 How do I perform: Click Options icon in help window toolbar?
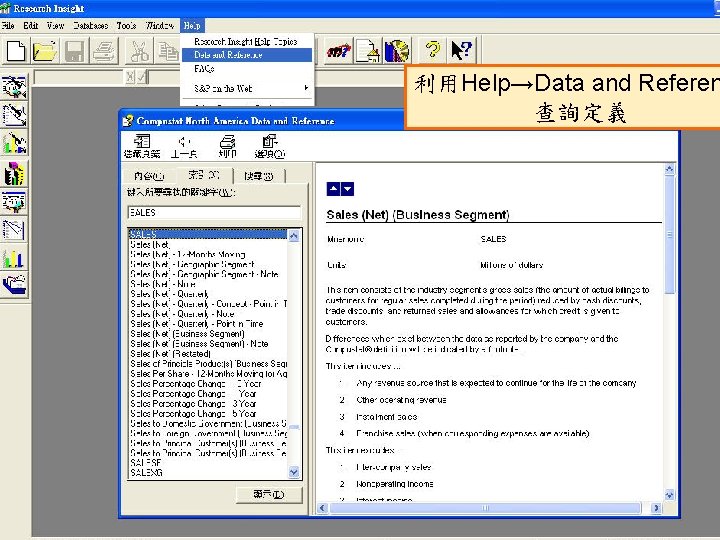pyautogui.click(x=270, y=146)
